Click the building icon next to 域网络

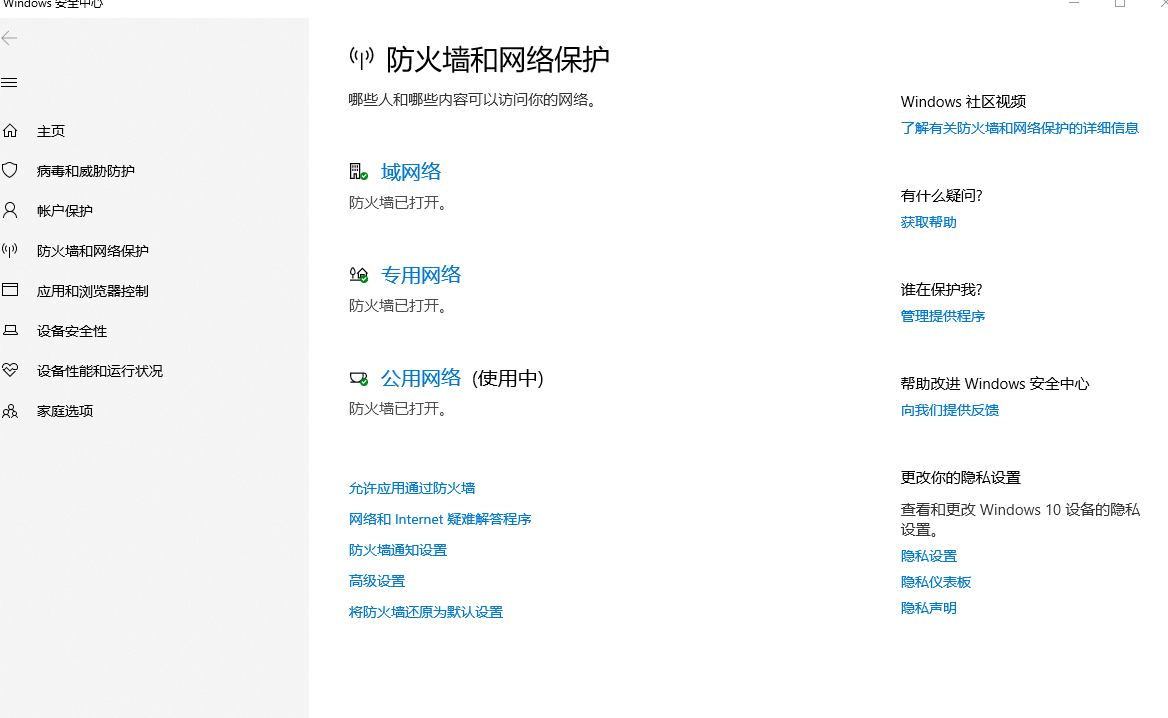[x=358, y=172]
